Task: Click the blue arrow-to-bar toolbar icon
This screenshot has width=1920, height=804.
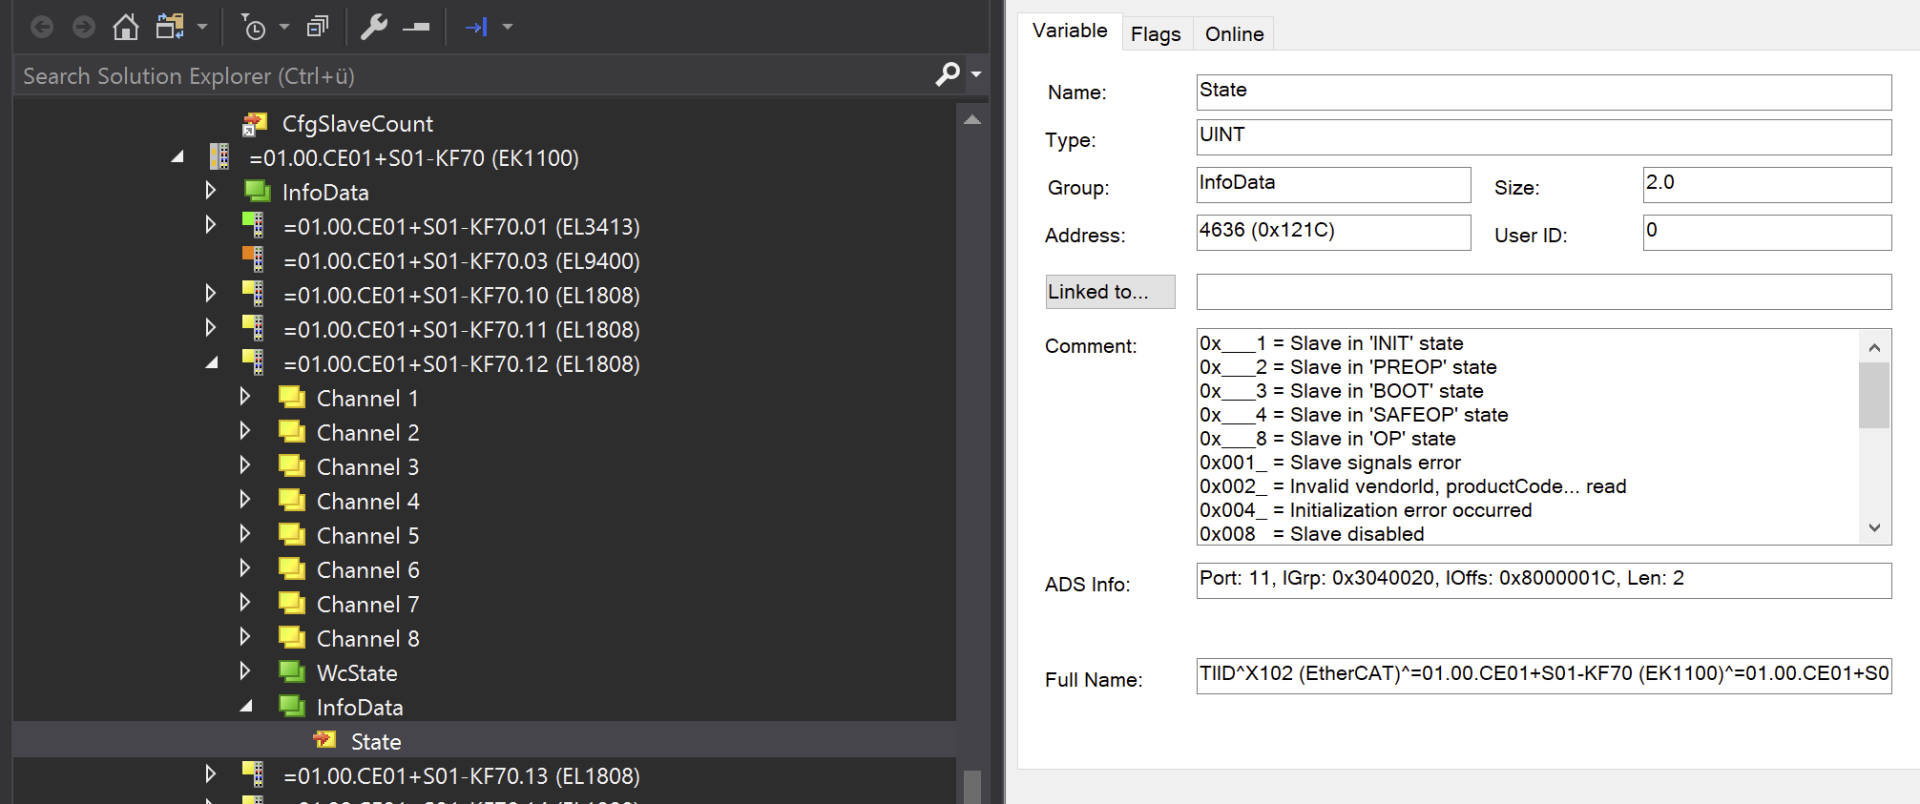Action: tap(476, 27)
